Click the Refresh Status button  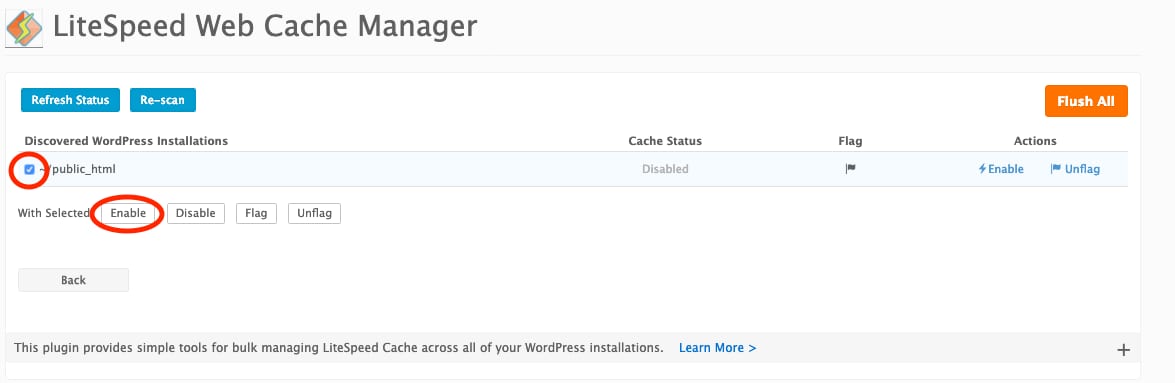[70, 100]
